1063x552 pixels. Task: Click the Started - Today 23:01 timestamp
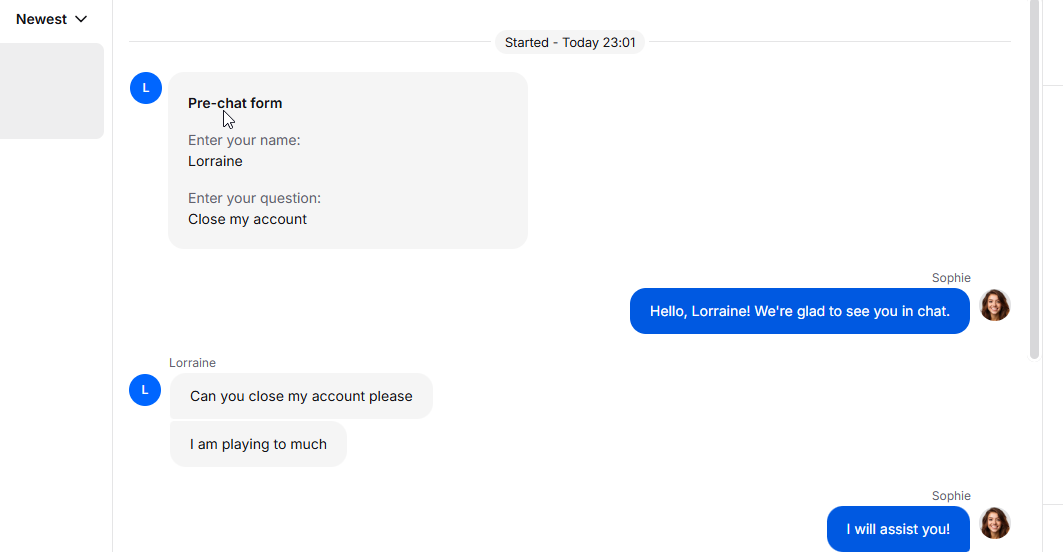click(570, 42)
